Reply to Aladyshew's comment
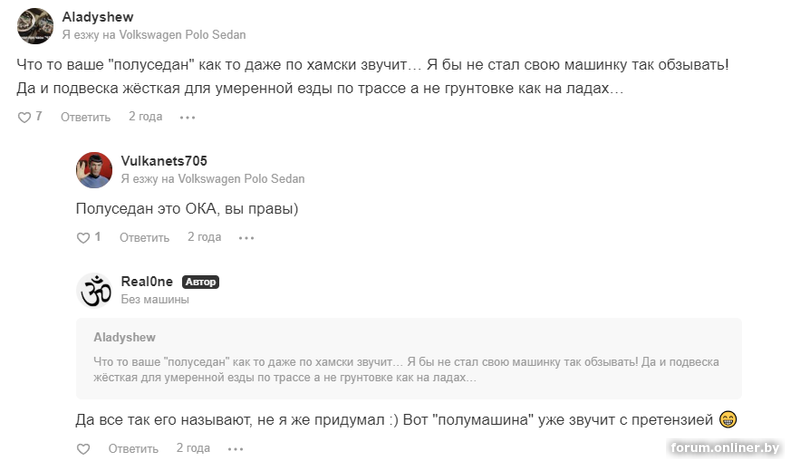Screen dimensions: 800x469 tap(85, 117)
